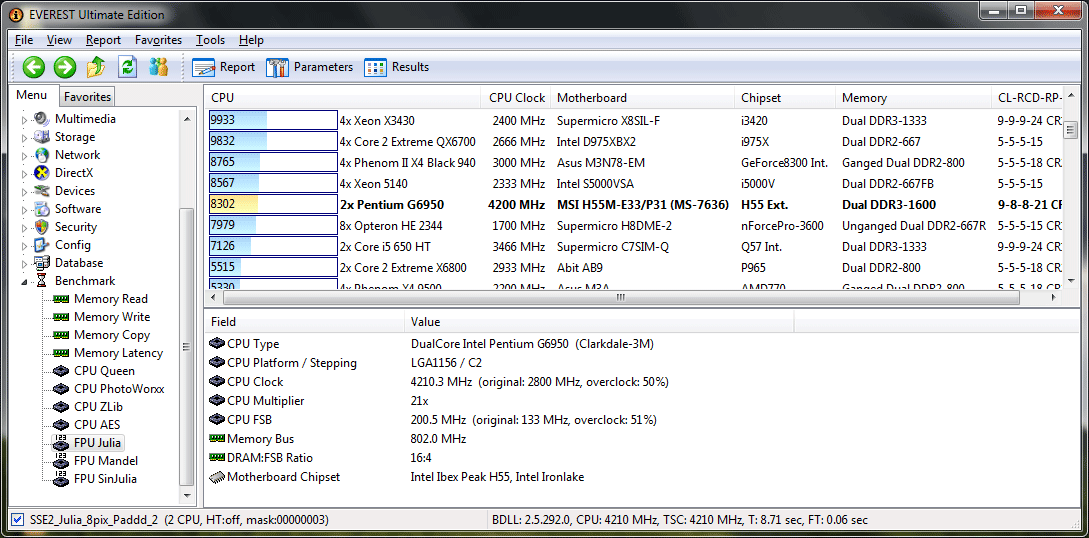
Task: Select the Multimedia icon in tree
Action: point(42,119)
